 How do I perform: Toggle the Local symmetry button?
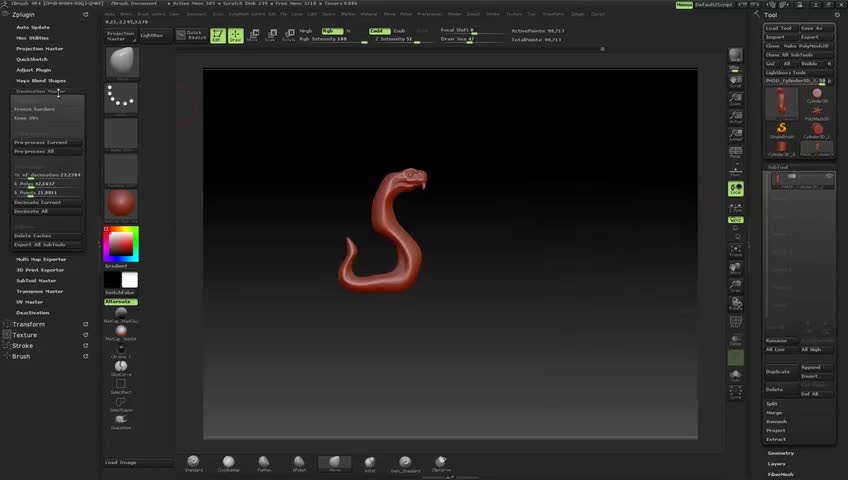click(736, 189)
